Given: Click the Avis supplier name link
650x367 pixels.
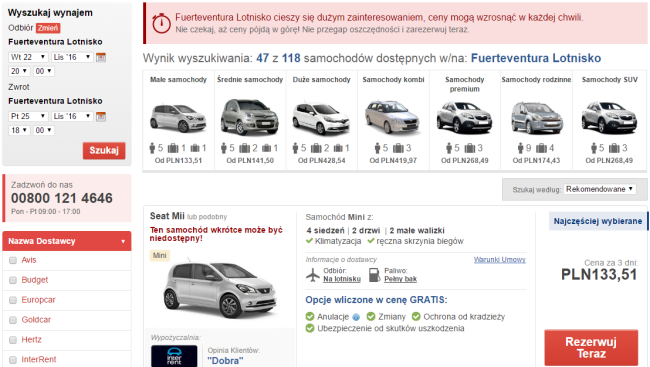Looking at the screenshot, I should pyautogui.click(x=29, y=260).
